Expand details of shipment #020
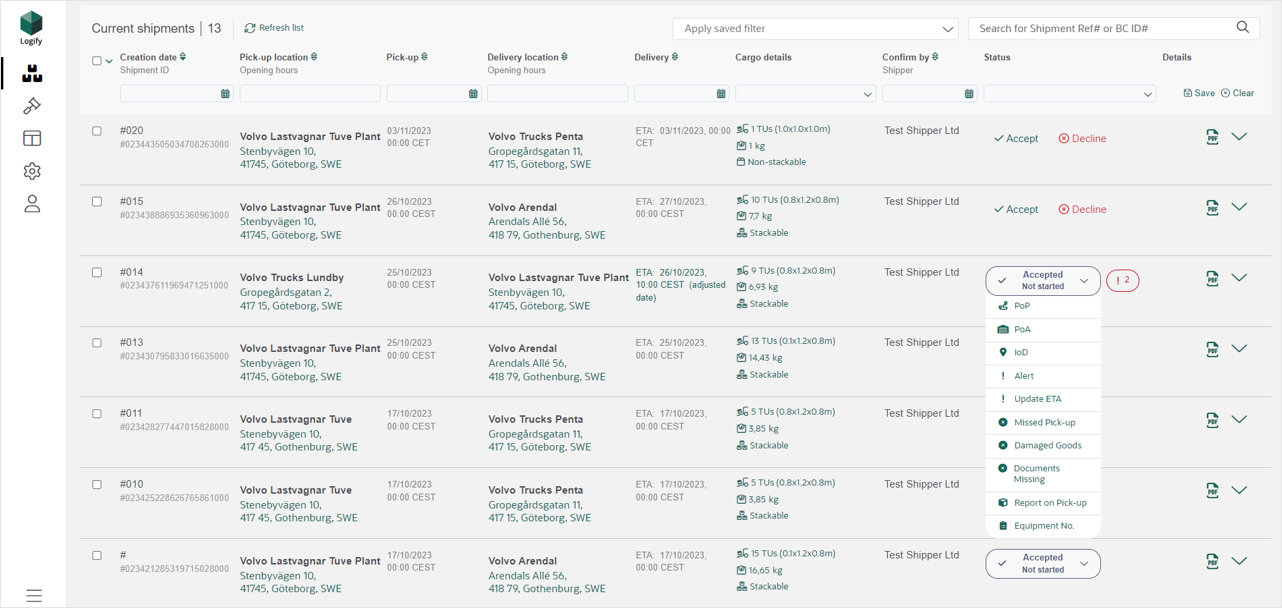Viewport: 1282px width, 608px height. click(x=1239, y=137)
